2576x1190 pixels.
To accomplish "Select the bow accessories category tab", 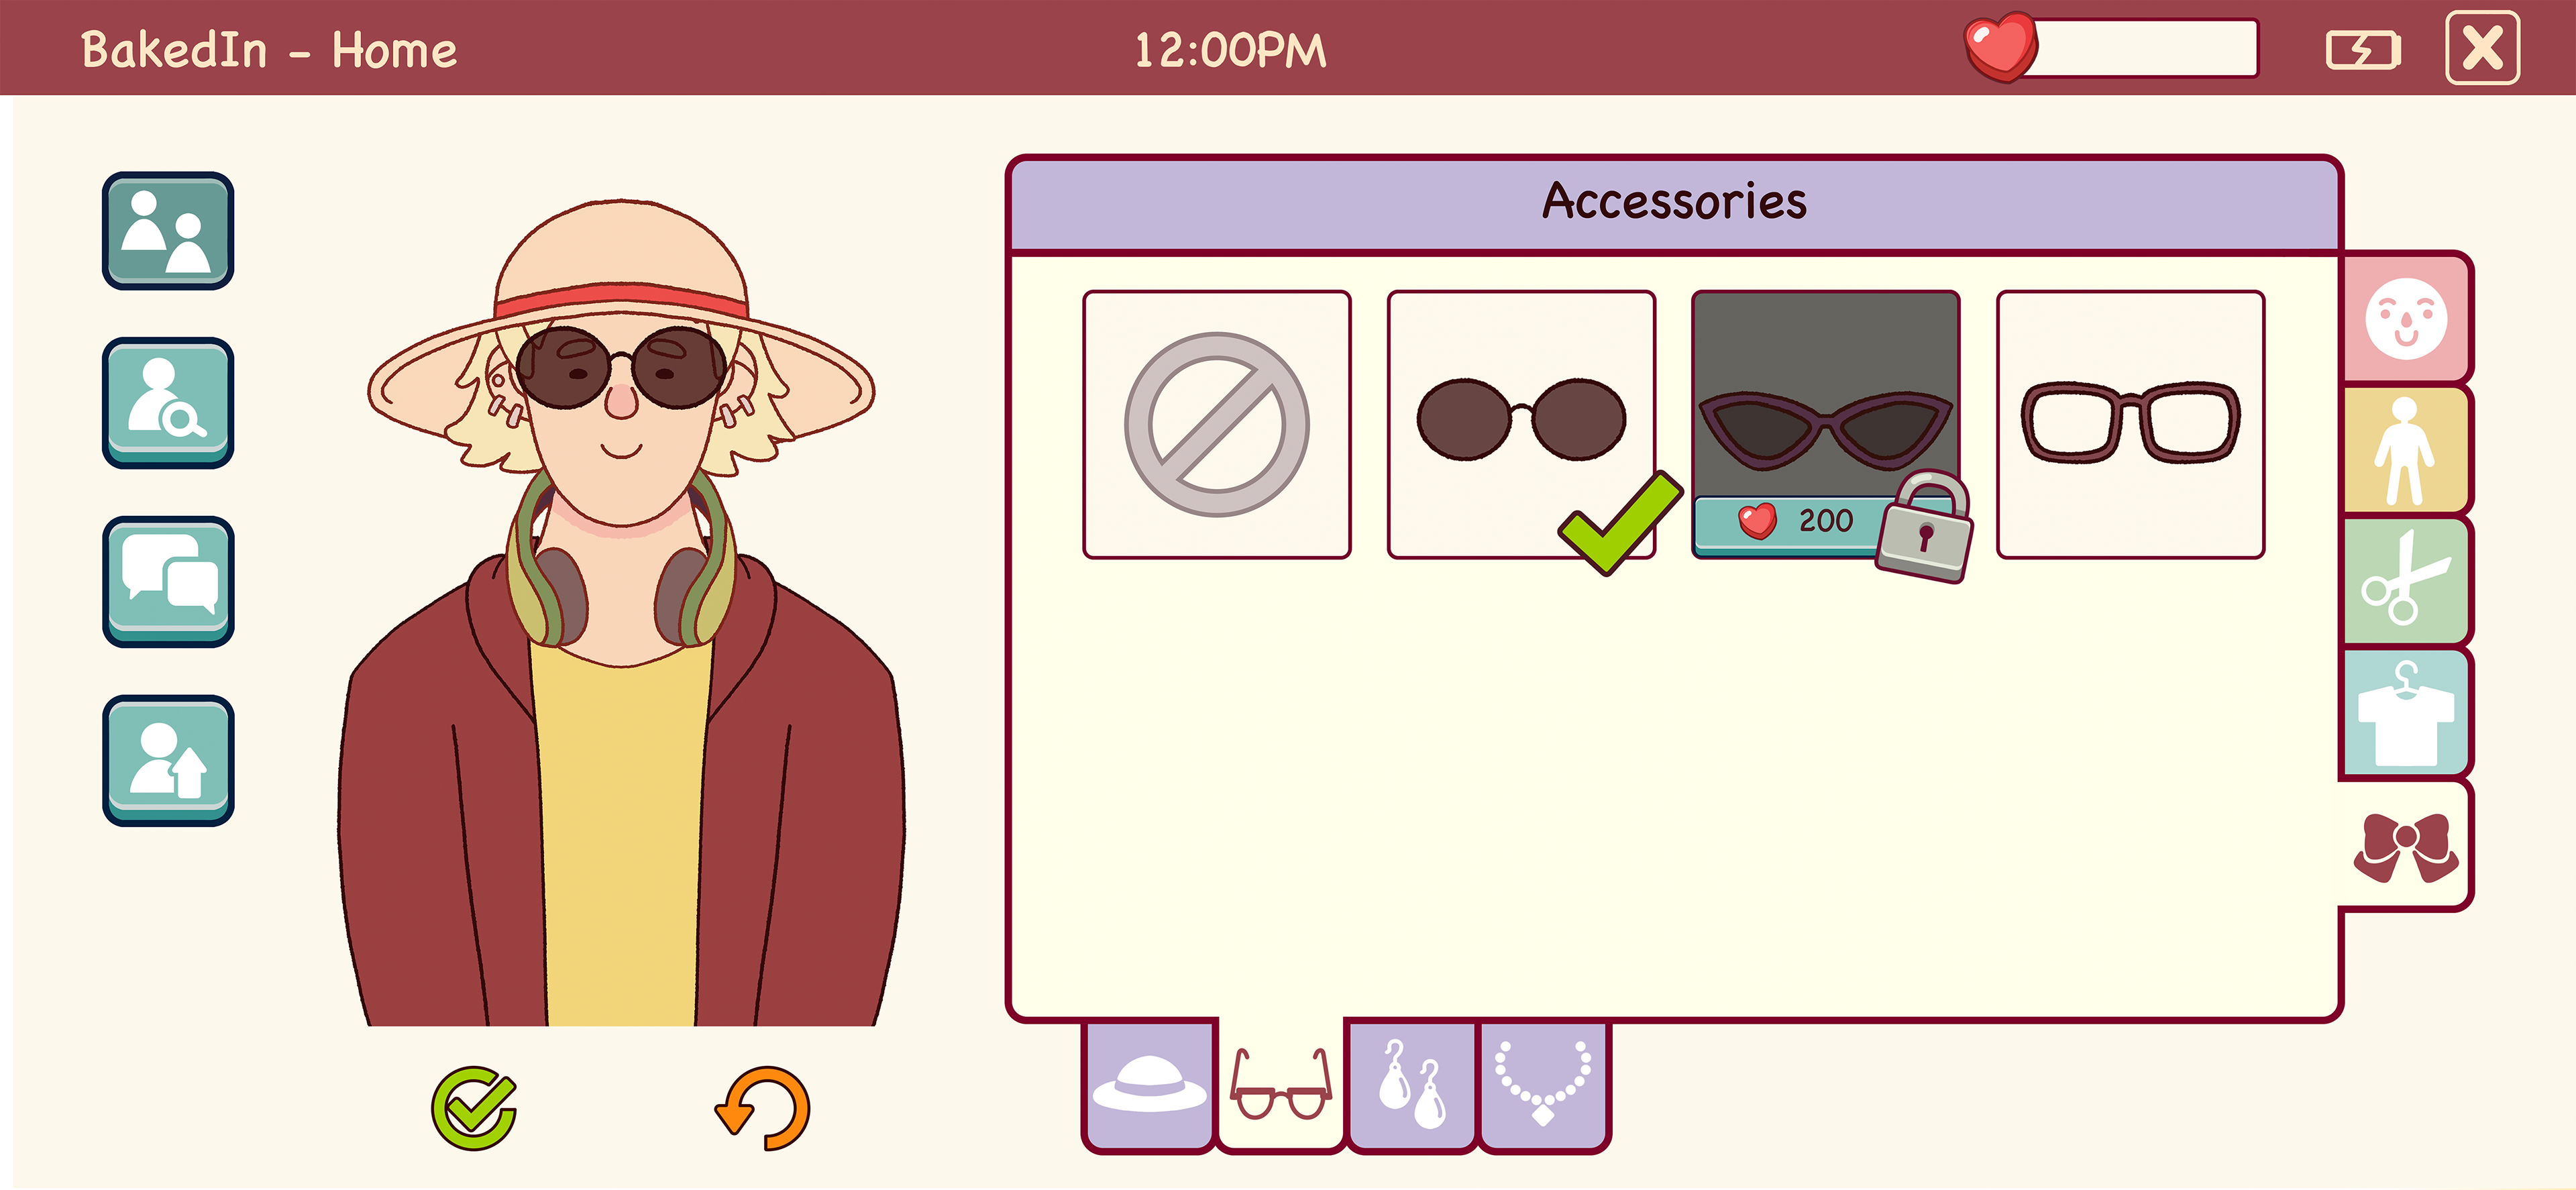I will point(2405,846).
